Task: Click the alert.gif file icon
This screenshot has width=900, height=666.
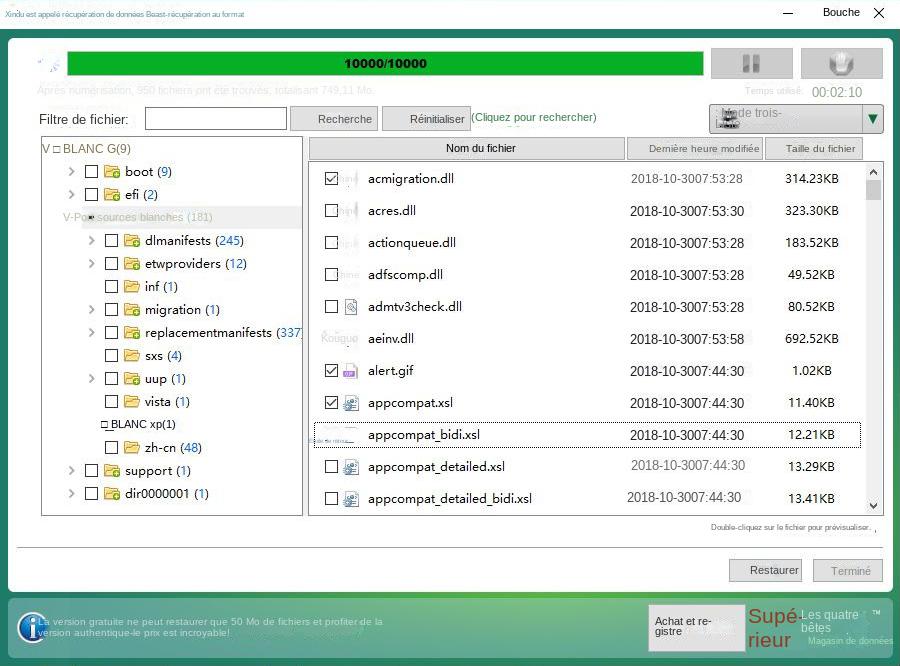Action: (350, 371)
